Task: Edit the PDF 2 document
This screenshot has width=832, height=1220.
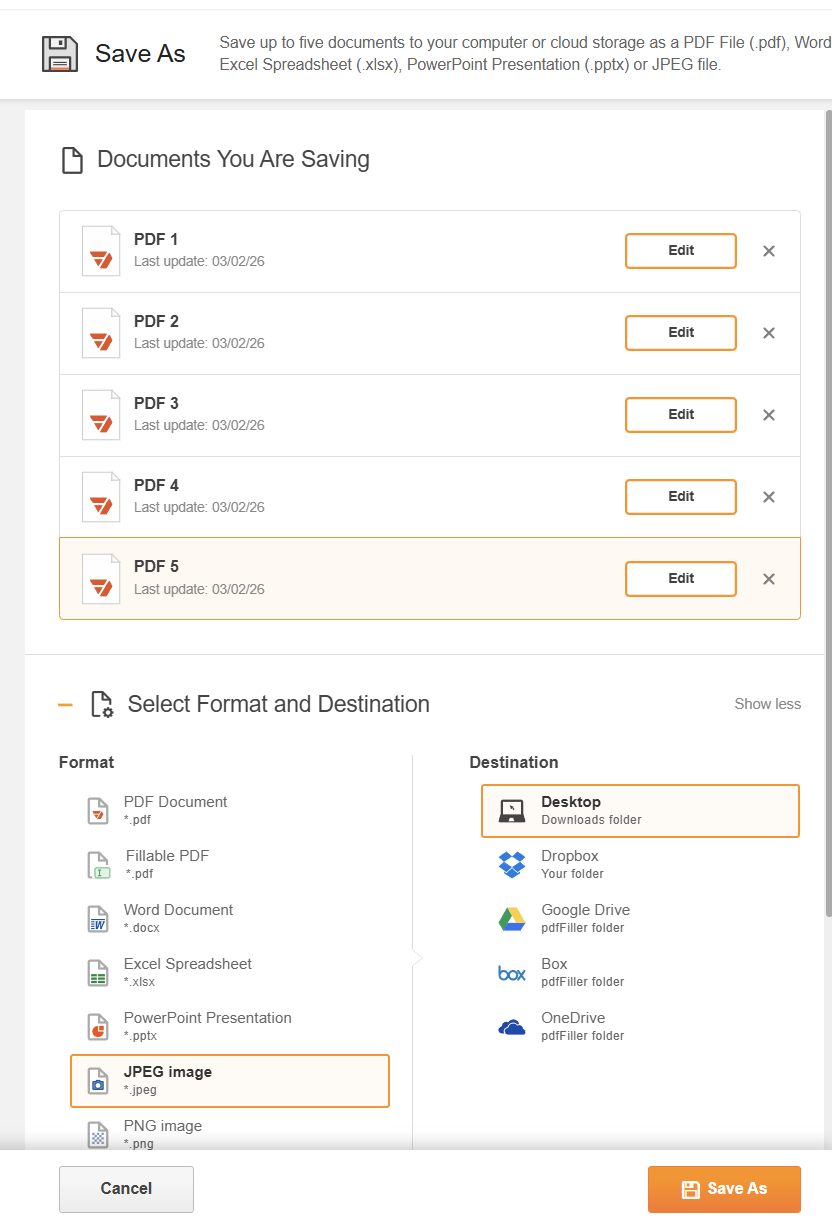Action: point(681,333)
